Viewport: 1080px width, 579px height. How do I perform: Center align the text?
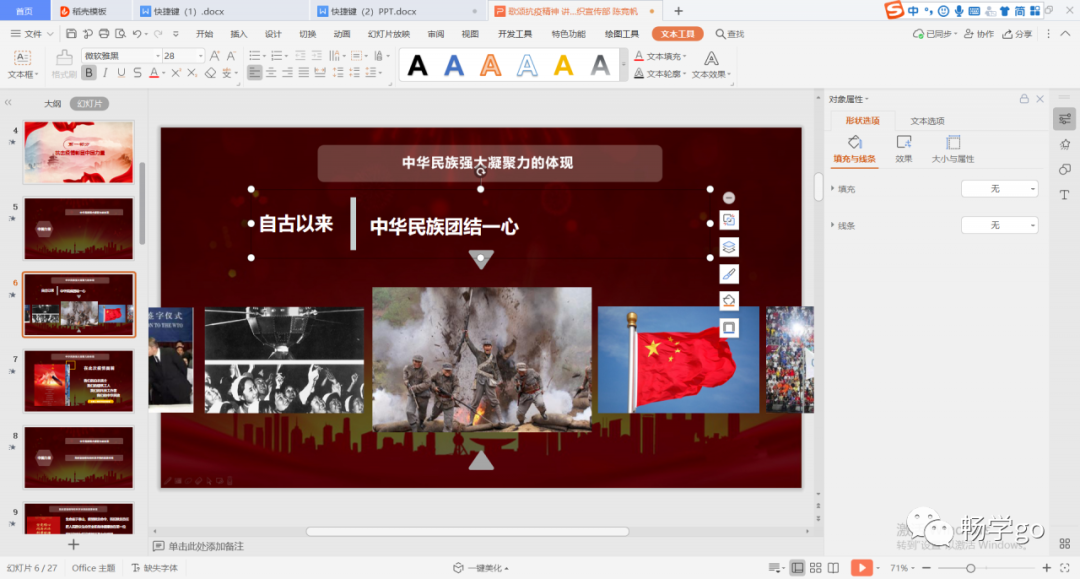271,73
